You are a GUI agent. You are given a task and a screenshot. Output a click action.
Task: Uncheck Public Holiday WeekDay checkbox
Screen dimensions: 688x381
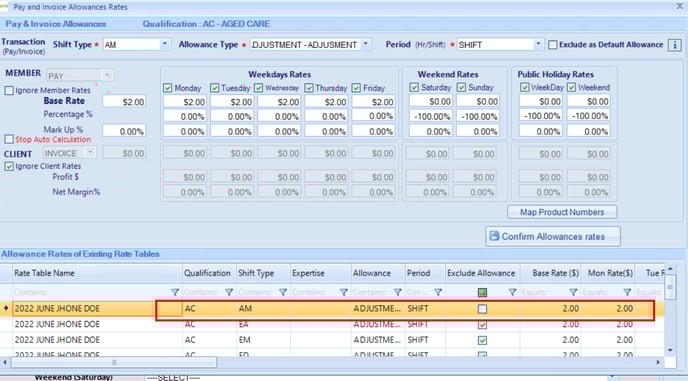pyautogui.click(x=524, y=87)
